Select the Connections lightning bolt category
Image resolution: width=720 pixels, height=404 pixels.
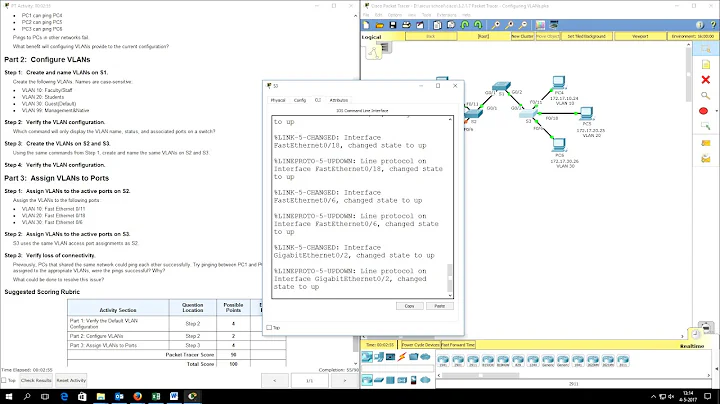pos(402,357)
